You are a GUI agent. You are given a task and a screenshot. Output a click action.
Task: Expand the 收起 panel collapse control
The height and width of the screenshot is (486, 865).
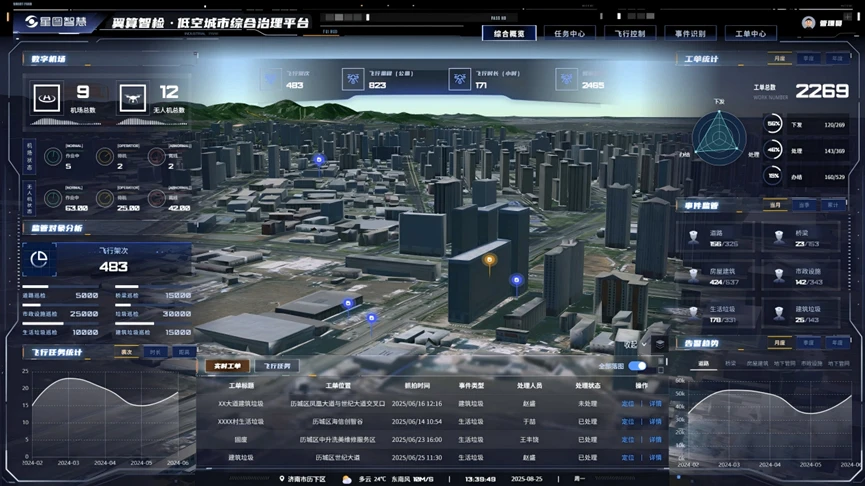(x=632, y=344)
